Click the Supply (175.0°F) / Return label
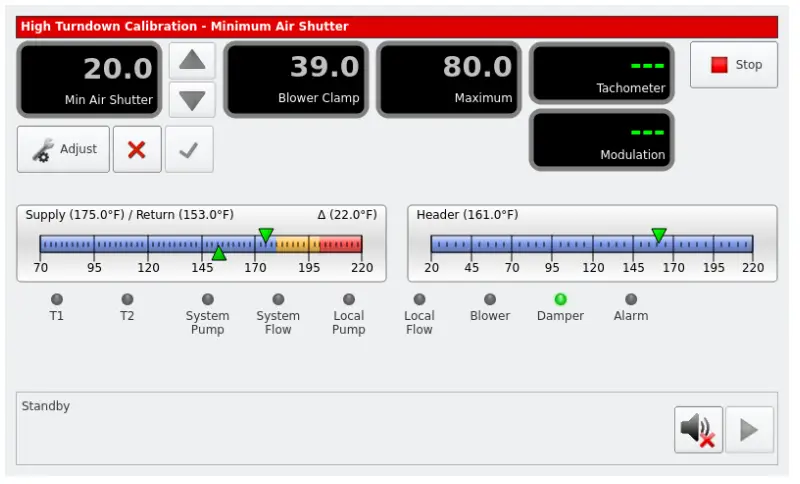Image resolution: width=800 pixels, height=484 pixels. click(130, 215)
